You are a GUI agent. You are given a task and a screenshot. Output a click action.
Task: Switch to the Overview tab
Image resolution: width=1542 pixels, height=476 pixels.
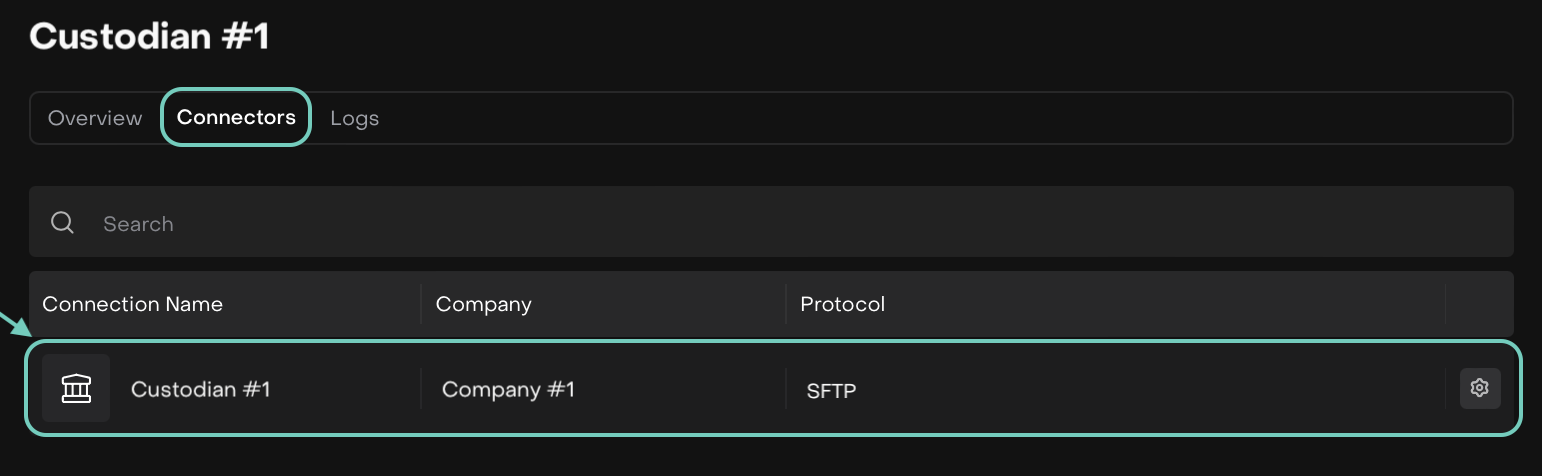pyautogui.click(x=95, y=118)
